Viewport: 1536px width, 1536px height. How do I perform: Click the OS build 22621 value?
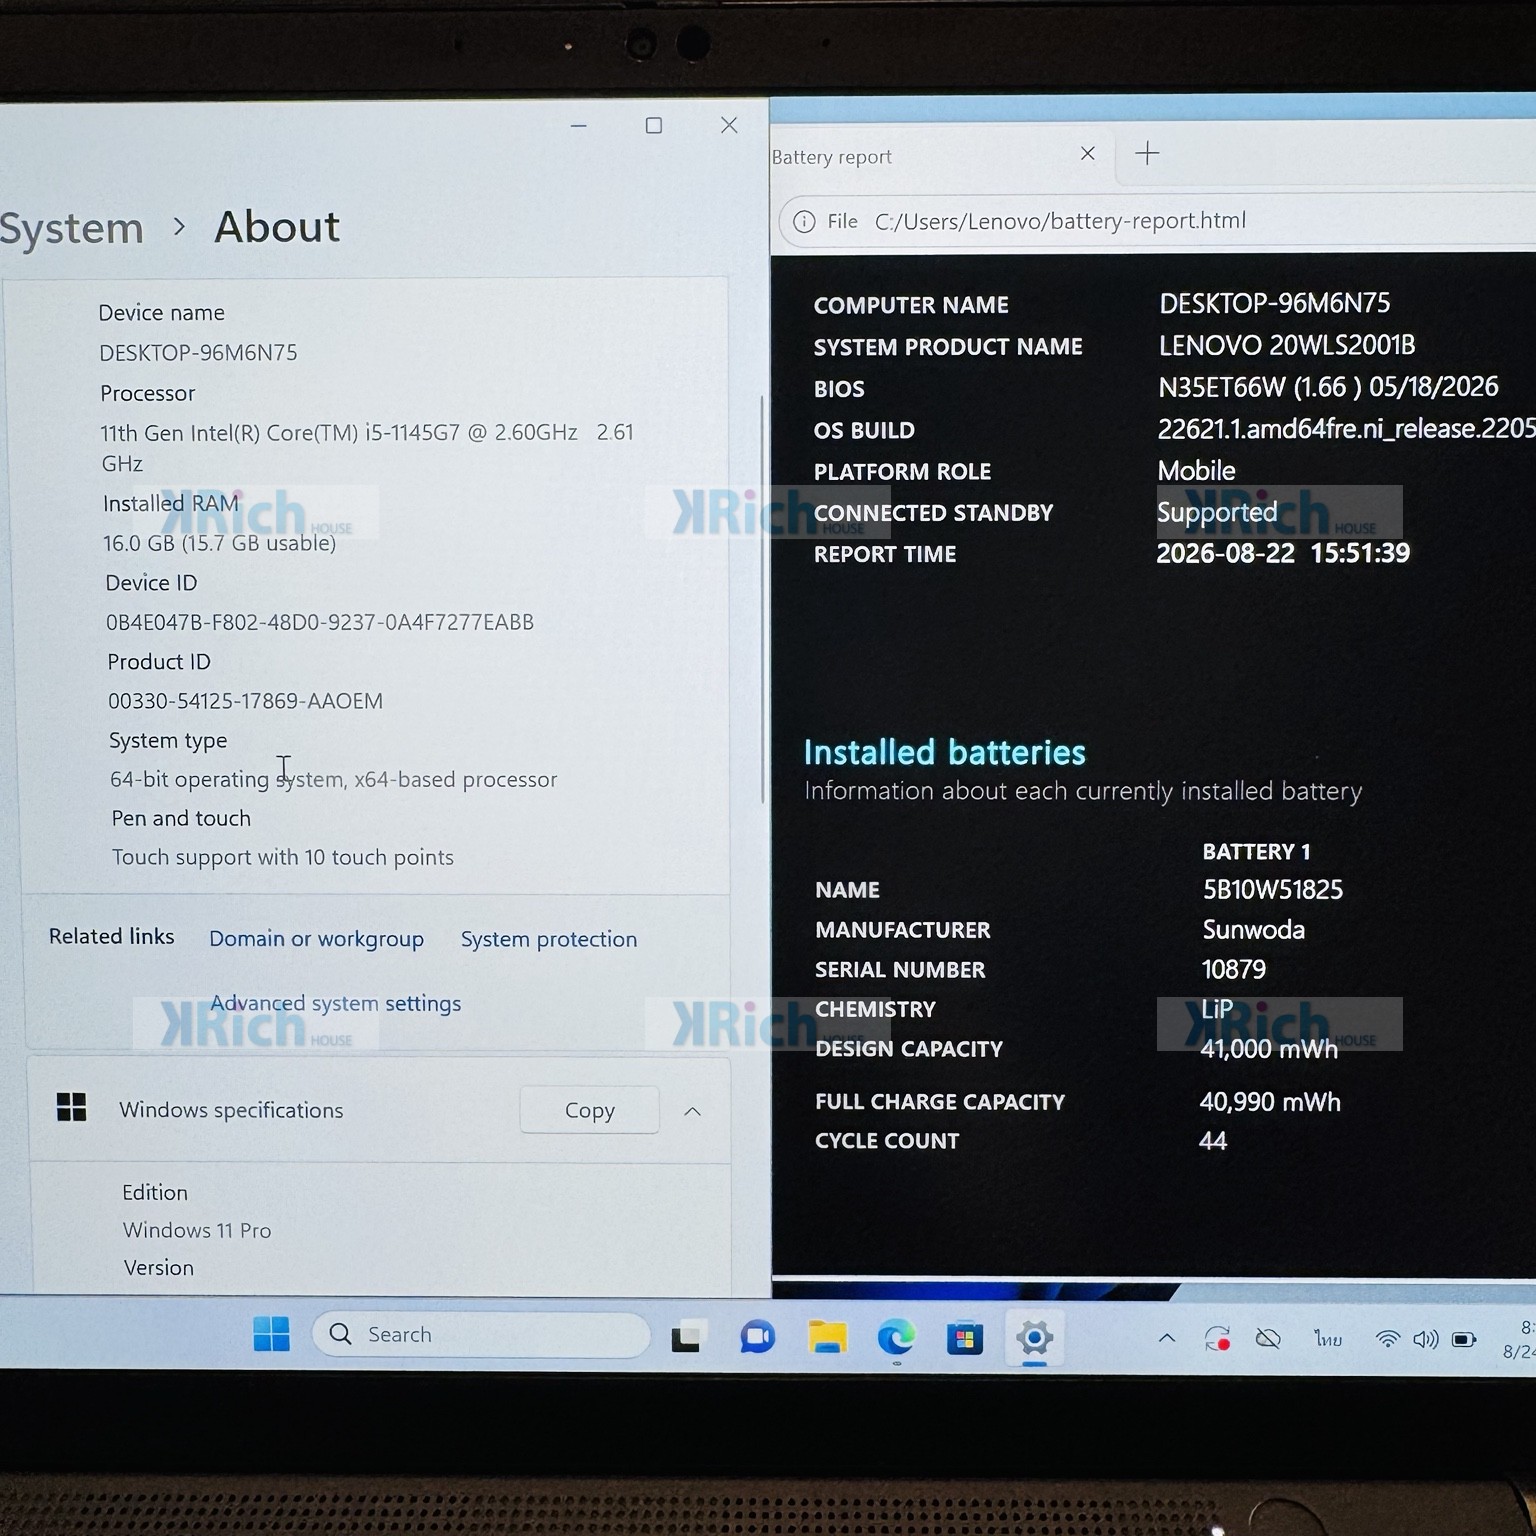point(1346,429)
